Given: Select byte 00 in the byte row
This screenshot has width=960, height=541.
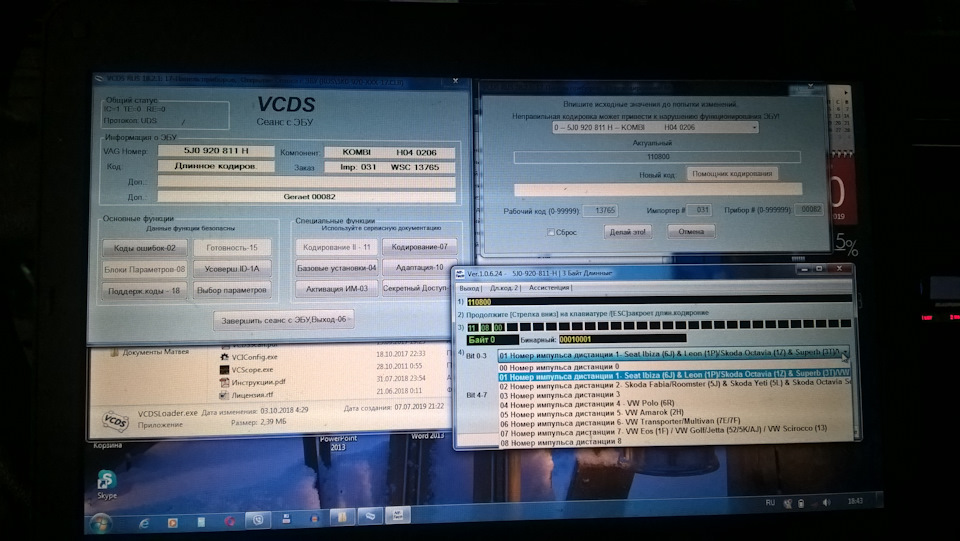Looking at the screenshot, I should click(498, 327).
